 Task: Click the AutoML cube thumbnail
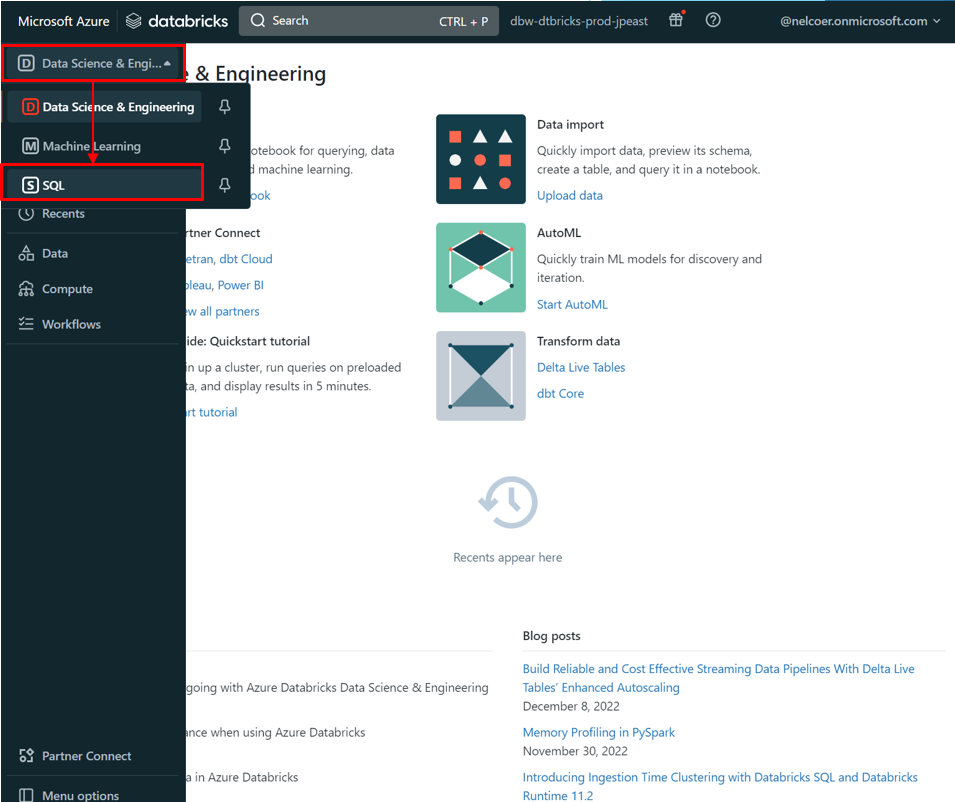(481, 267)
